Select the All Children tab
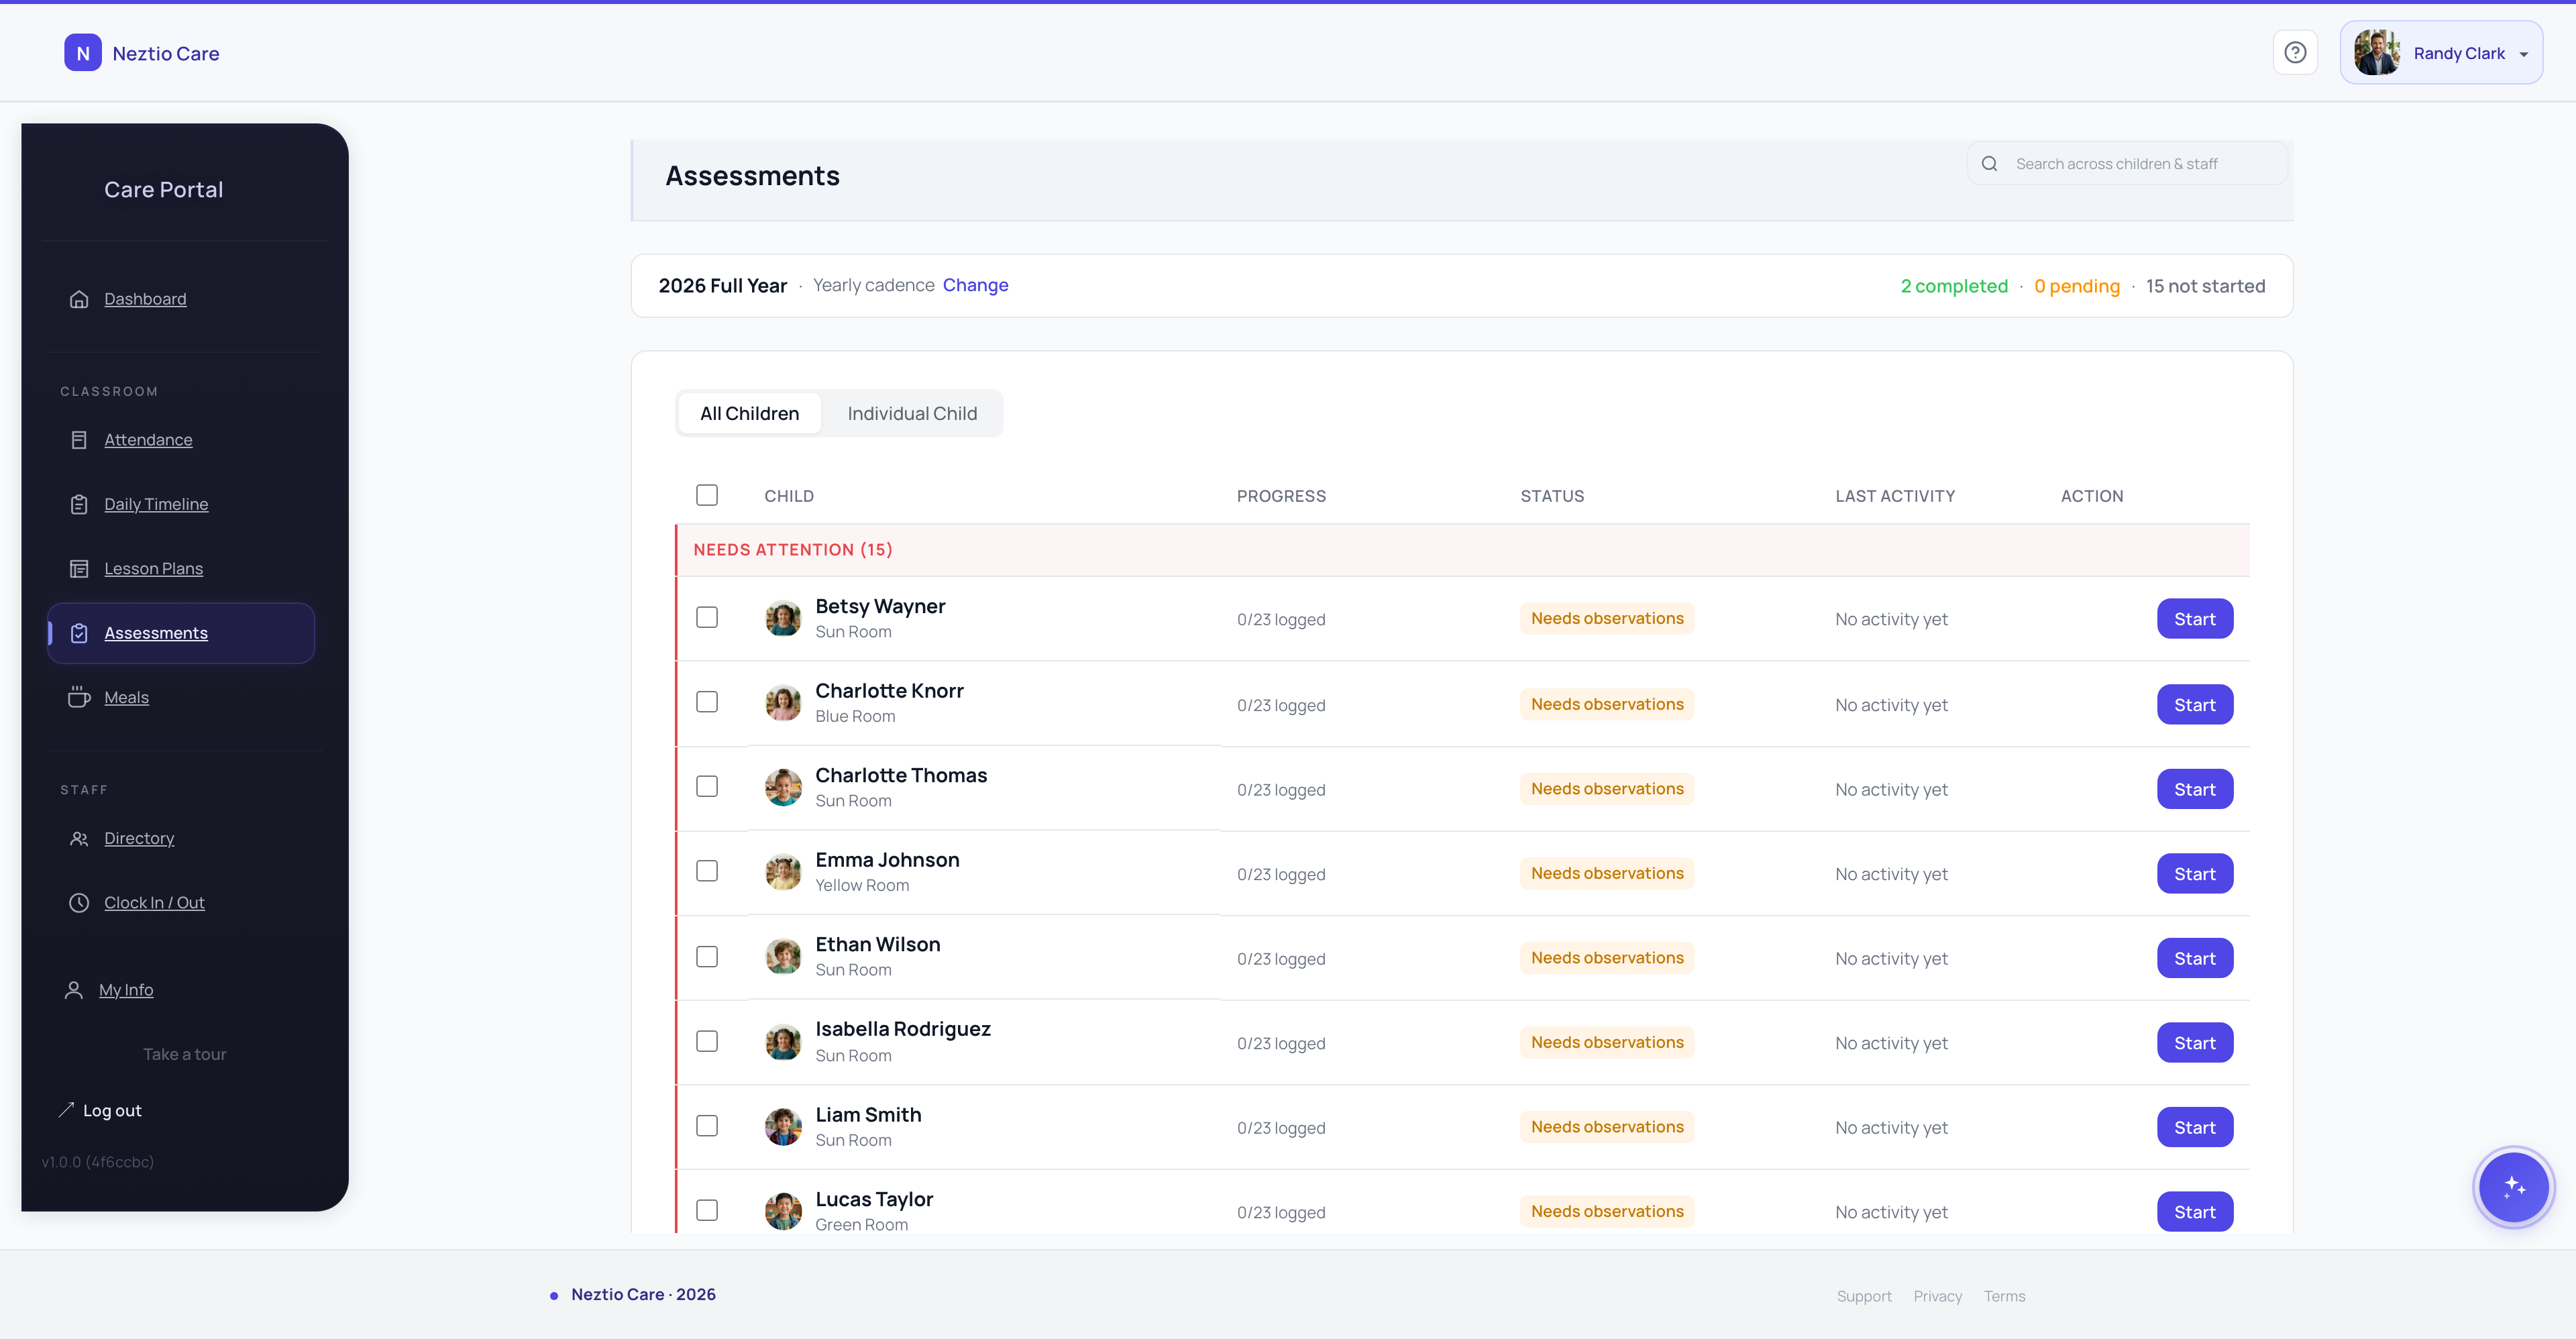The height and width of the screenshot is (1339, 2576). tap(749, 413)
